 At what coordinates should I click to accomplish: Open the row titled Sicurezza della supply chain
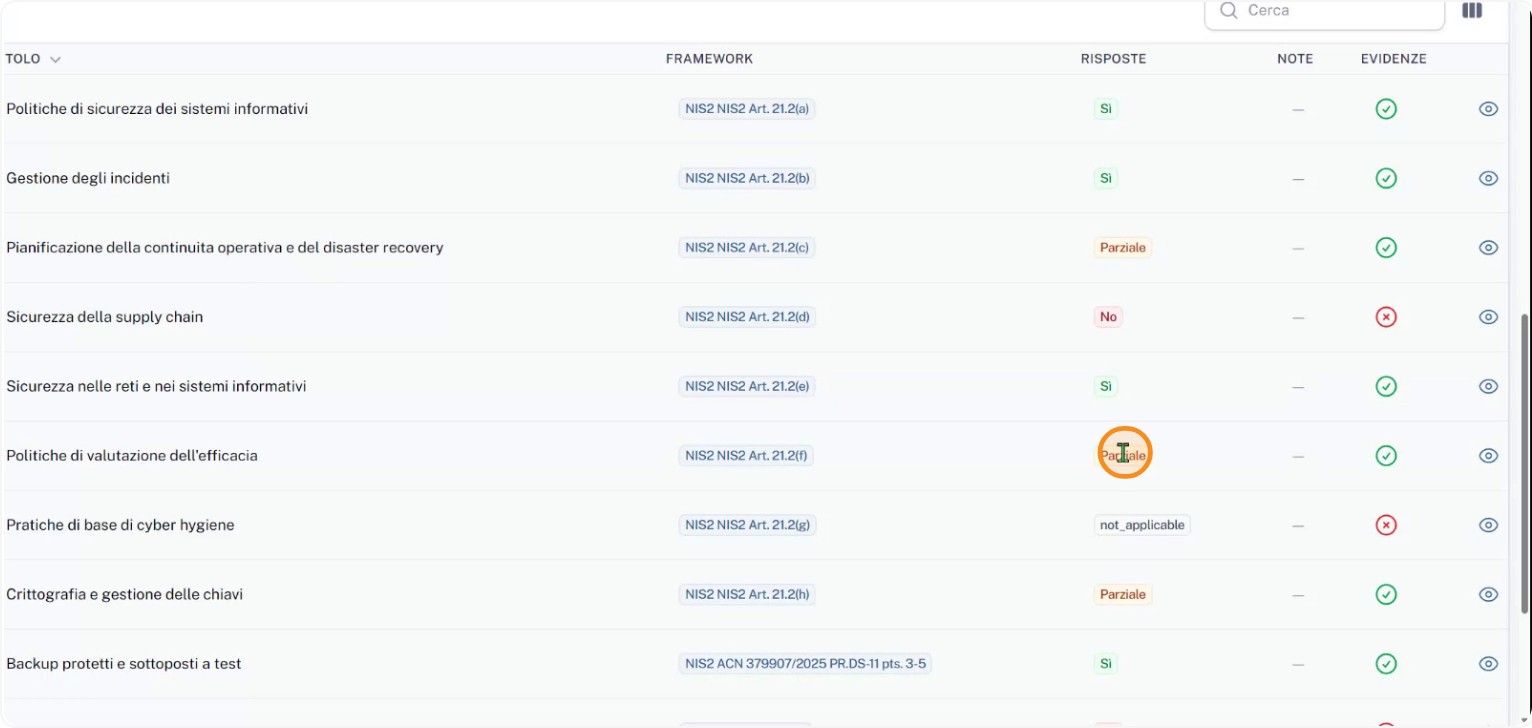click(105, 317)
